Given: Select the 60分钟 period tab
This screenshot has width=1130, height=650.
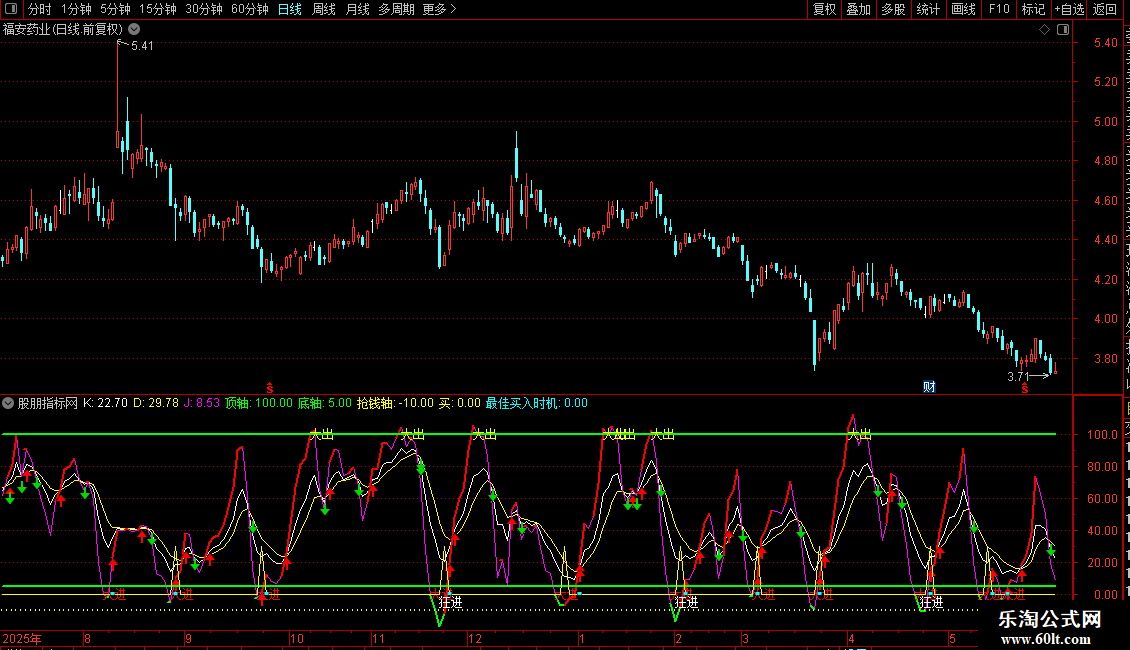Looking at the screenshot, I should [x=249, y=9].
